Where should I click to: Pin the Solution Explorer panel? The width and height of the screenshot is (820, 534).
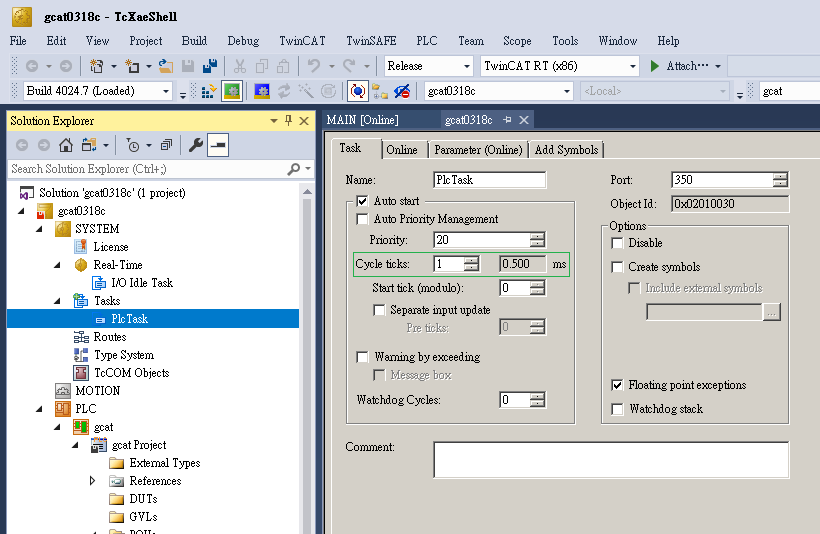(289, 120)
